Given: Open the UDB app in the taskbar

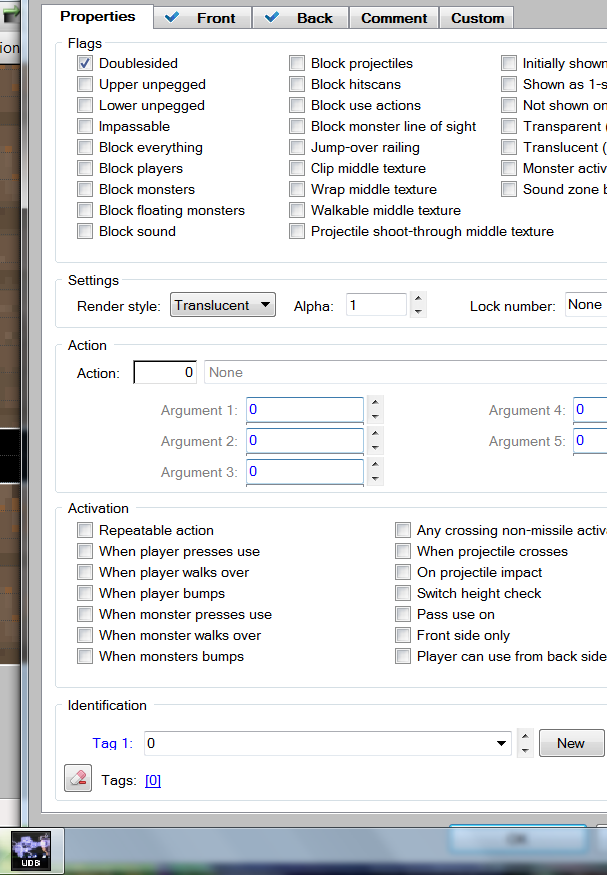Looking at the screenshot, I should tap(37, 851).
